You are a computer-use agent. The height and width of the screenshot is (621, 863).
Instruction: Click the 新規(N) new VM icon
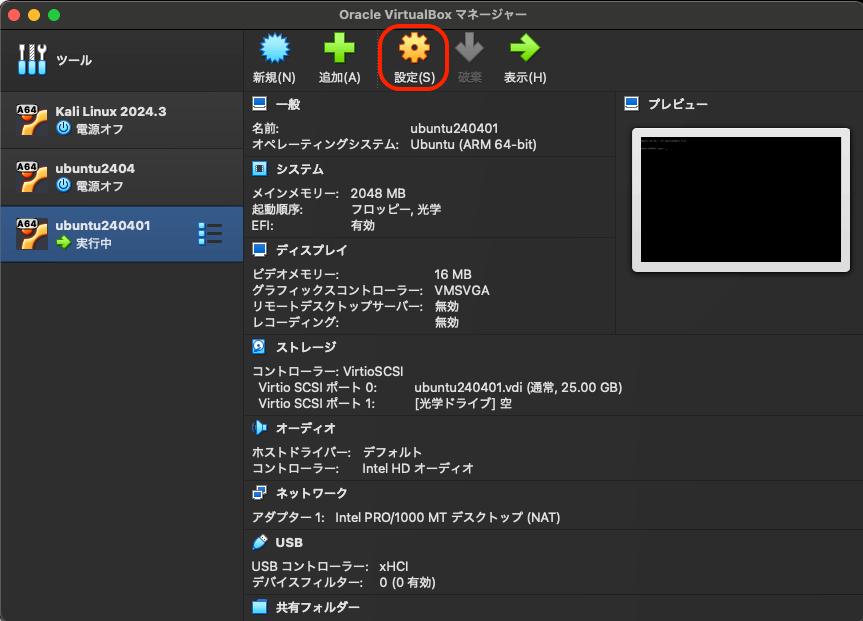point(274,48)
